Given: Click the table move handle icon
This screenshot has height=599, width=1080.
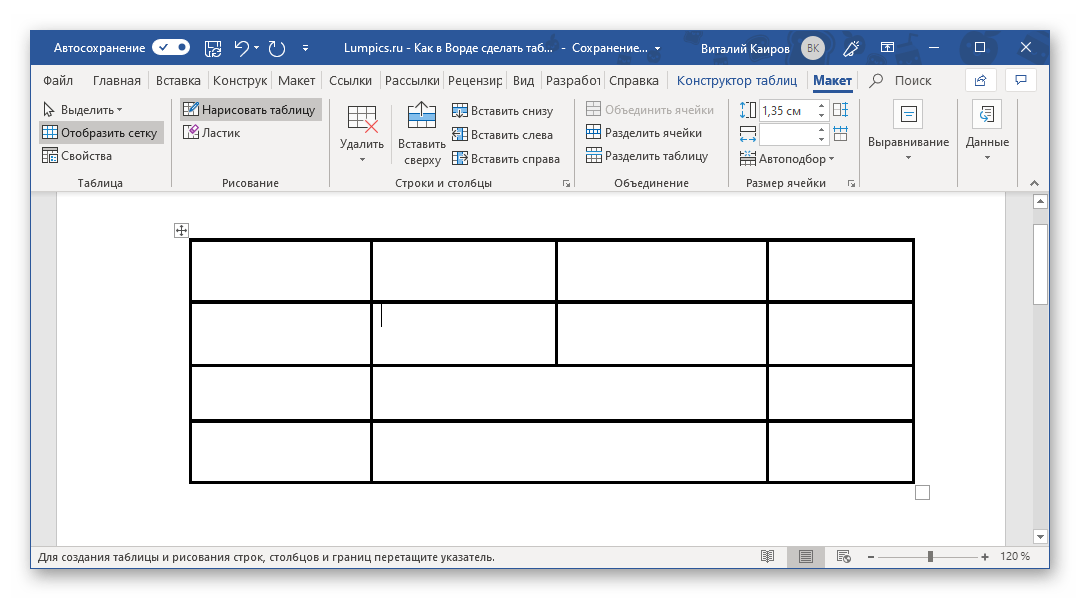Looking at the screenshot, I should pyautogui.click(x=181, y=231).
